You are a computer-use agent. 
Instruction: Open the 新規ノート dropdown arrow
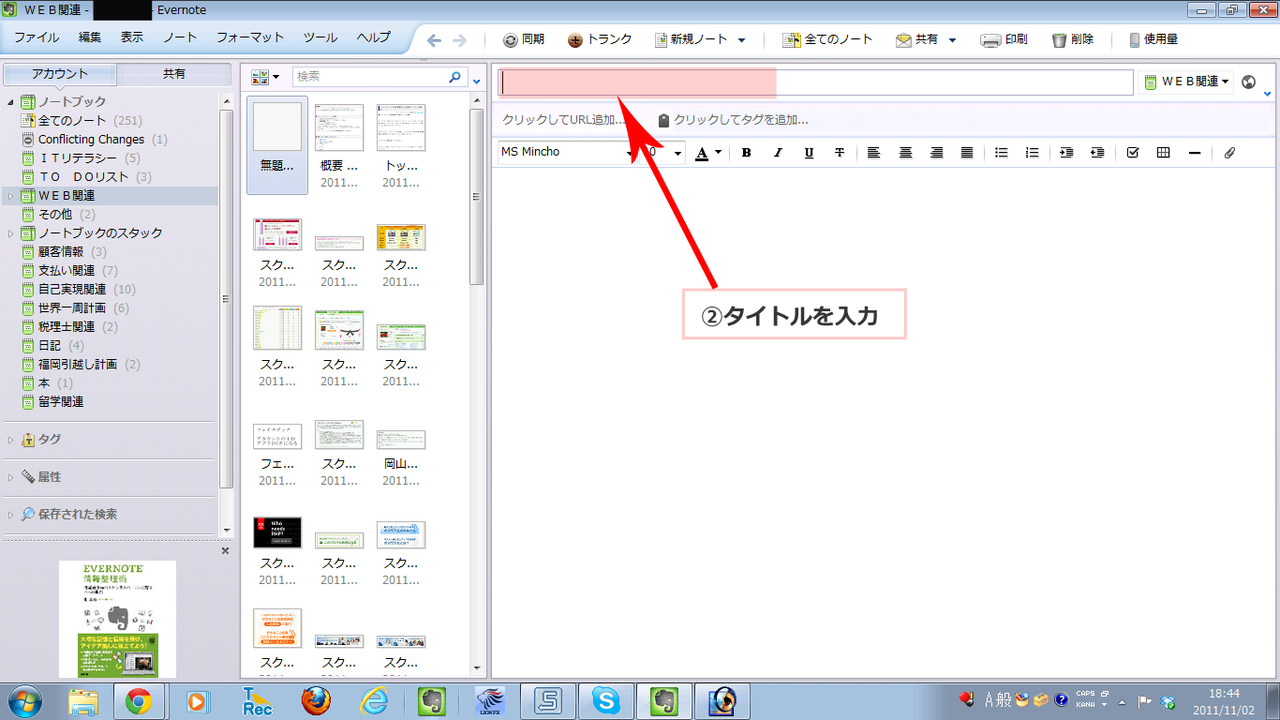pyautogui.click(x=741, y=41)
